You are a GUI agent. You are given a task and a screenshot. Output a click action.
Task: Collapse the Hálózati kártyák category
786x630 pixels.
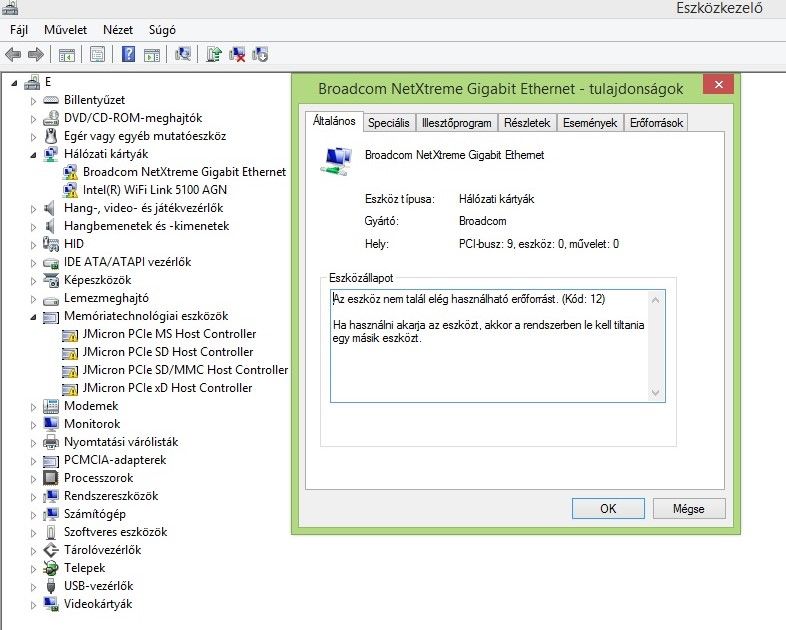[x=34, y=155]
